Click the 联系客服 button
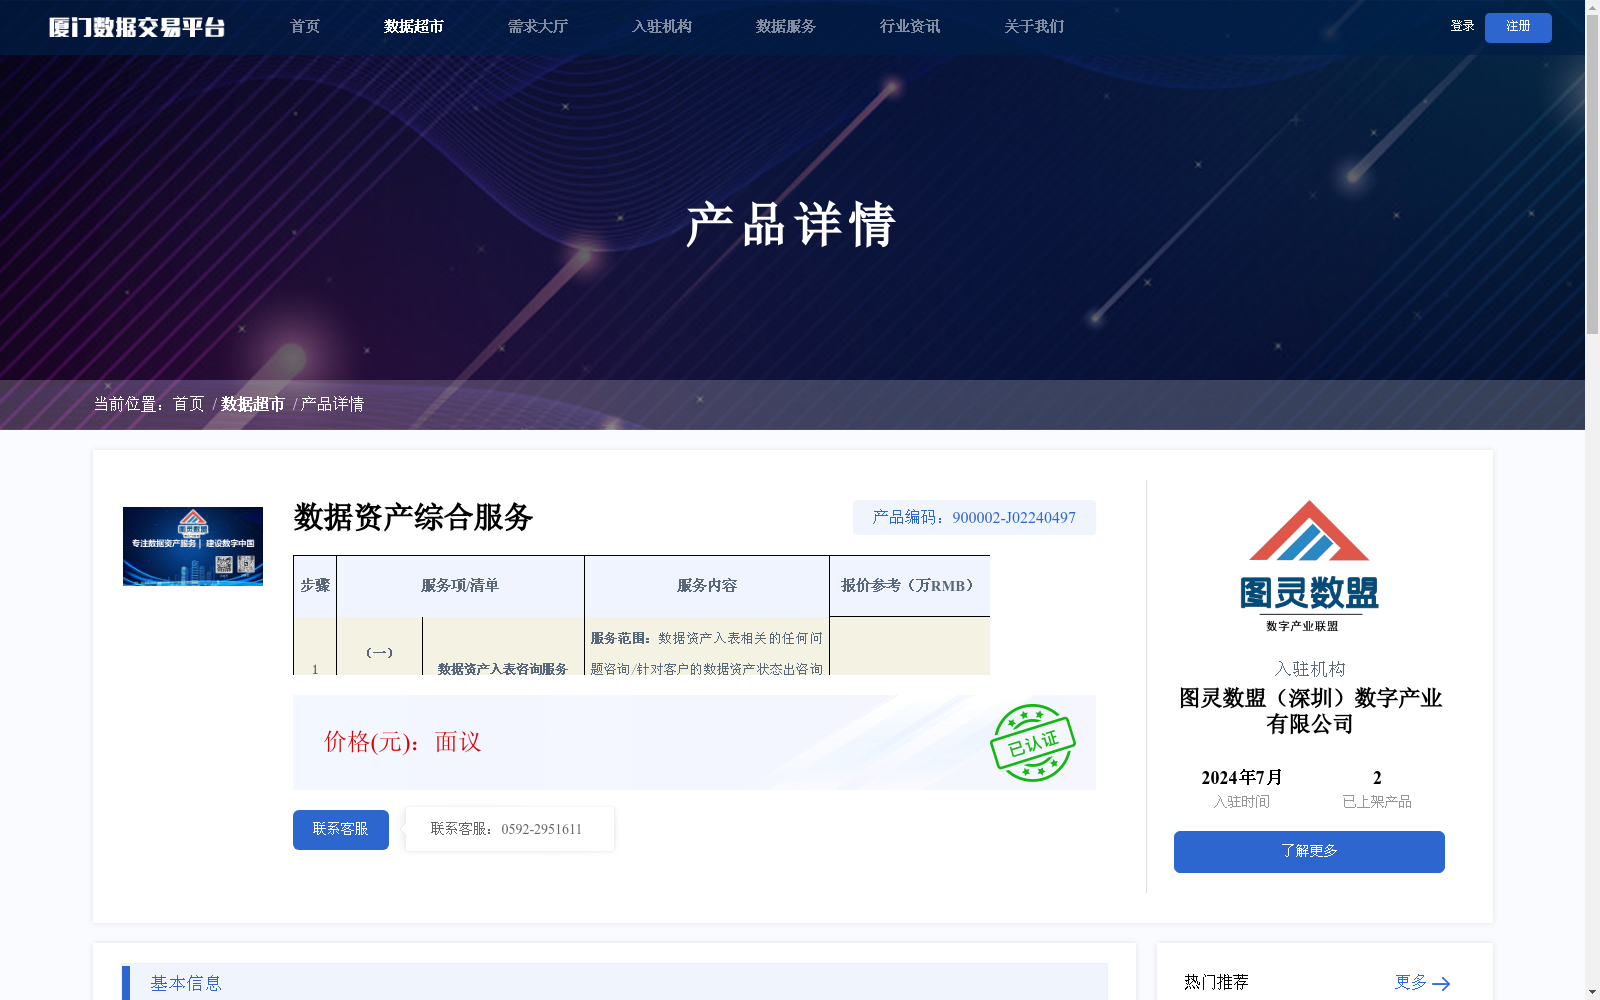1600x1000 pixels. [x=341, y=830]
